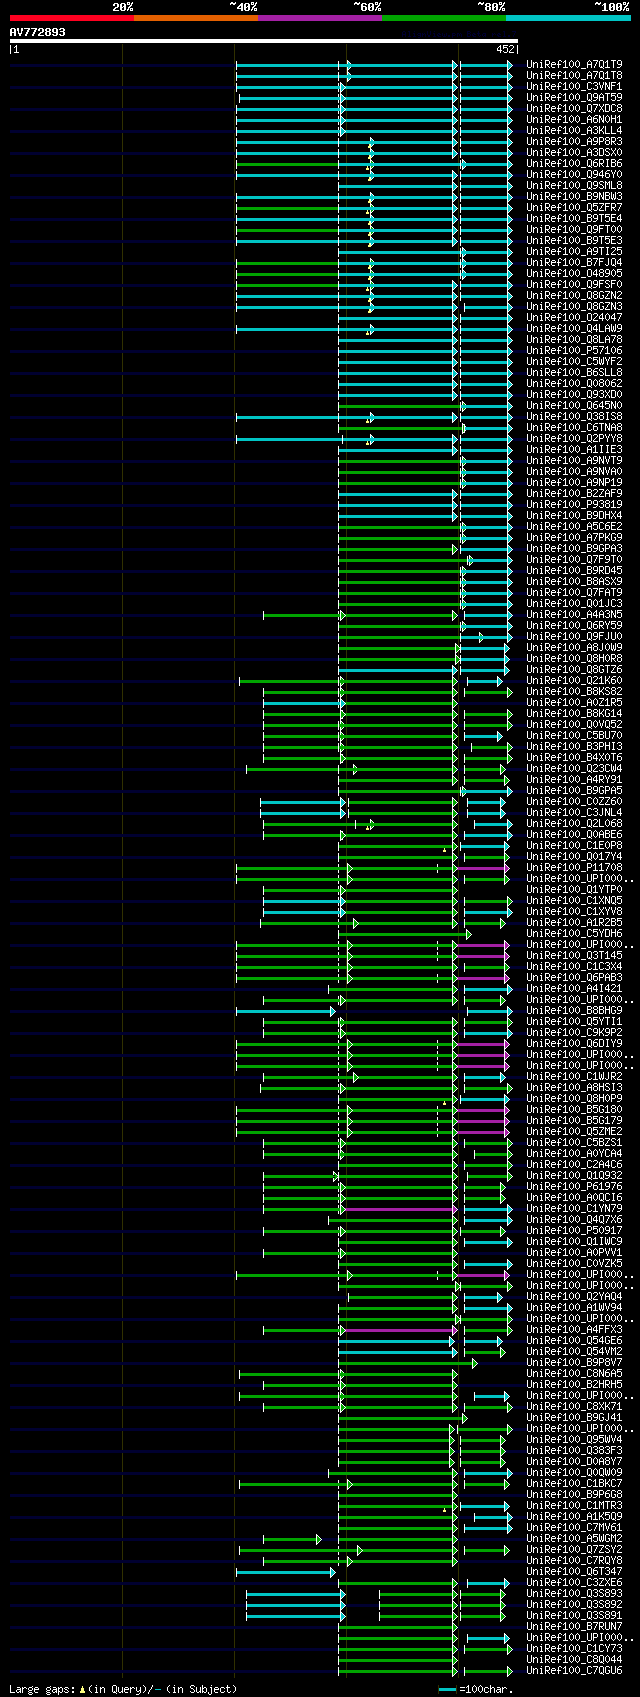The image size is (640, 1697).
Task: Open hit UniRef100_A7Q1T9
Action: click(574, 64)
